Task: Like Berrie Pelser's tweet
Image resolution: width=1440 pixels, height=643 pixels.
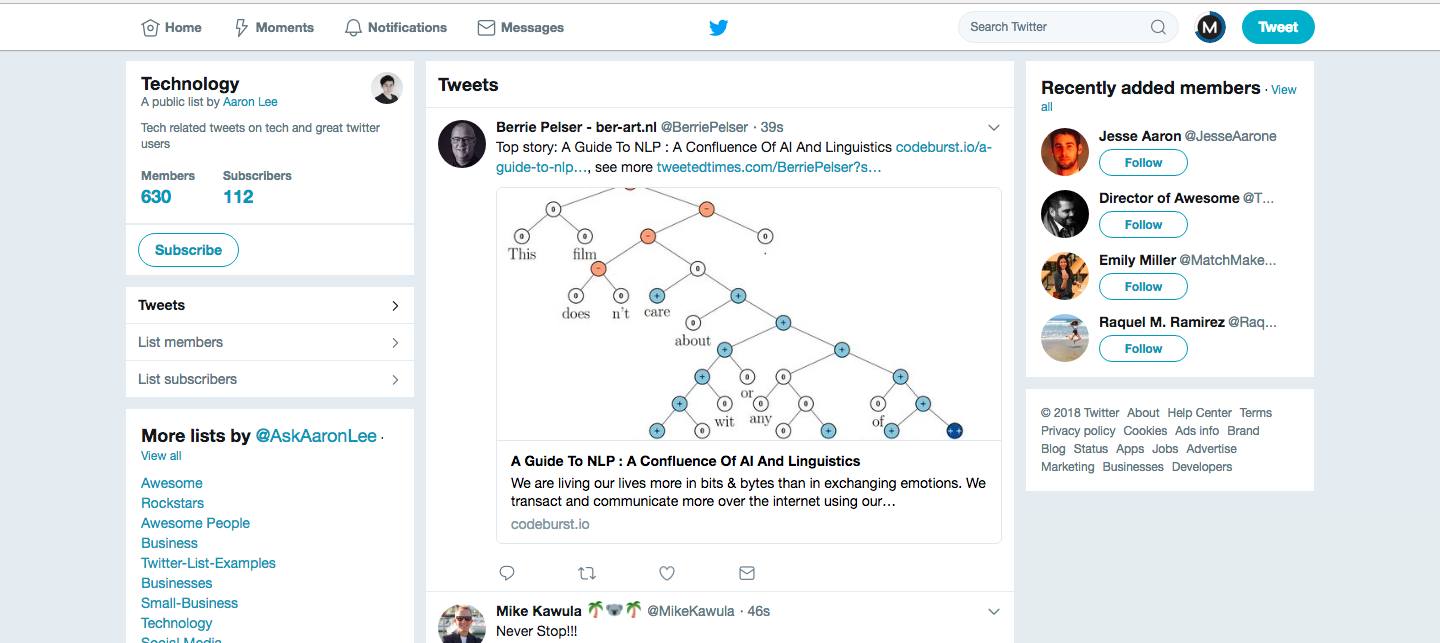Action: click(667, 573)
